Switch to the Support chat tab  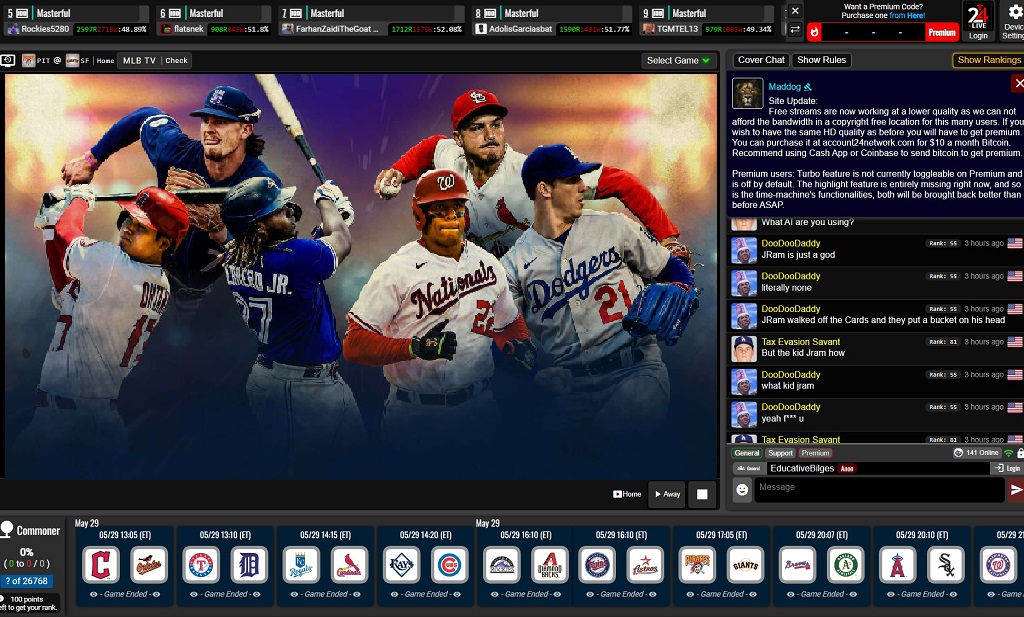coord(780,453)
